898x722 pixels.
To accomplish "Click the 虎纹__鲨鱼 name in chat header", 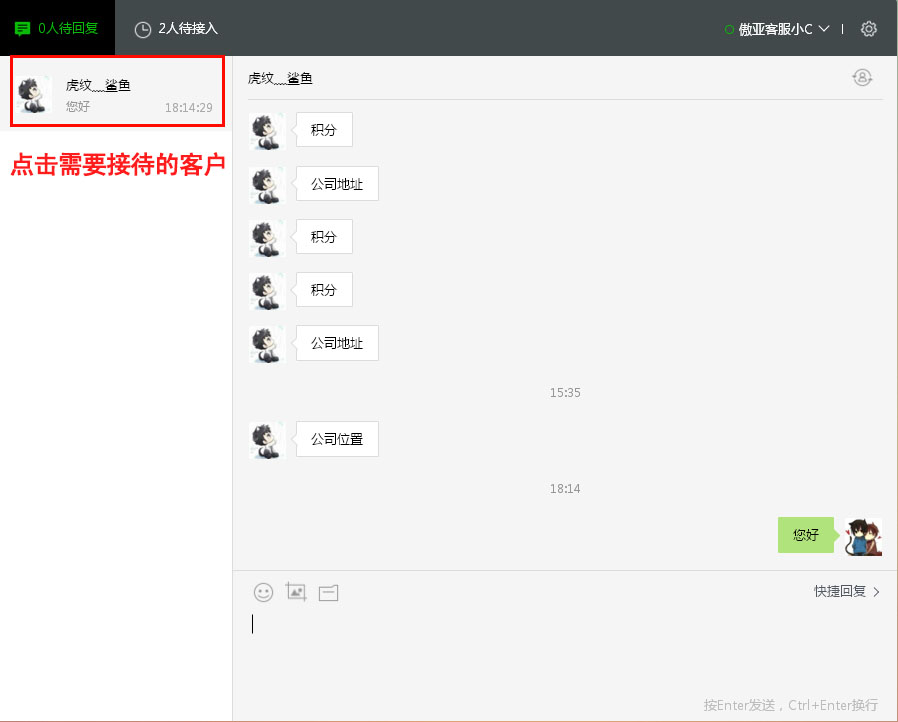I will coord(280,78).
